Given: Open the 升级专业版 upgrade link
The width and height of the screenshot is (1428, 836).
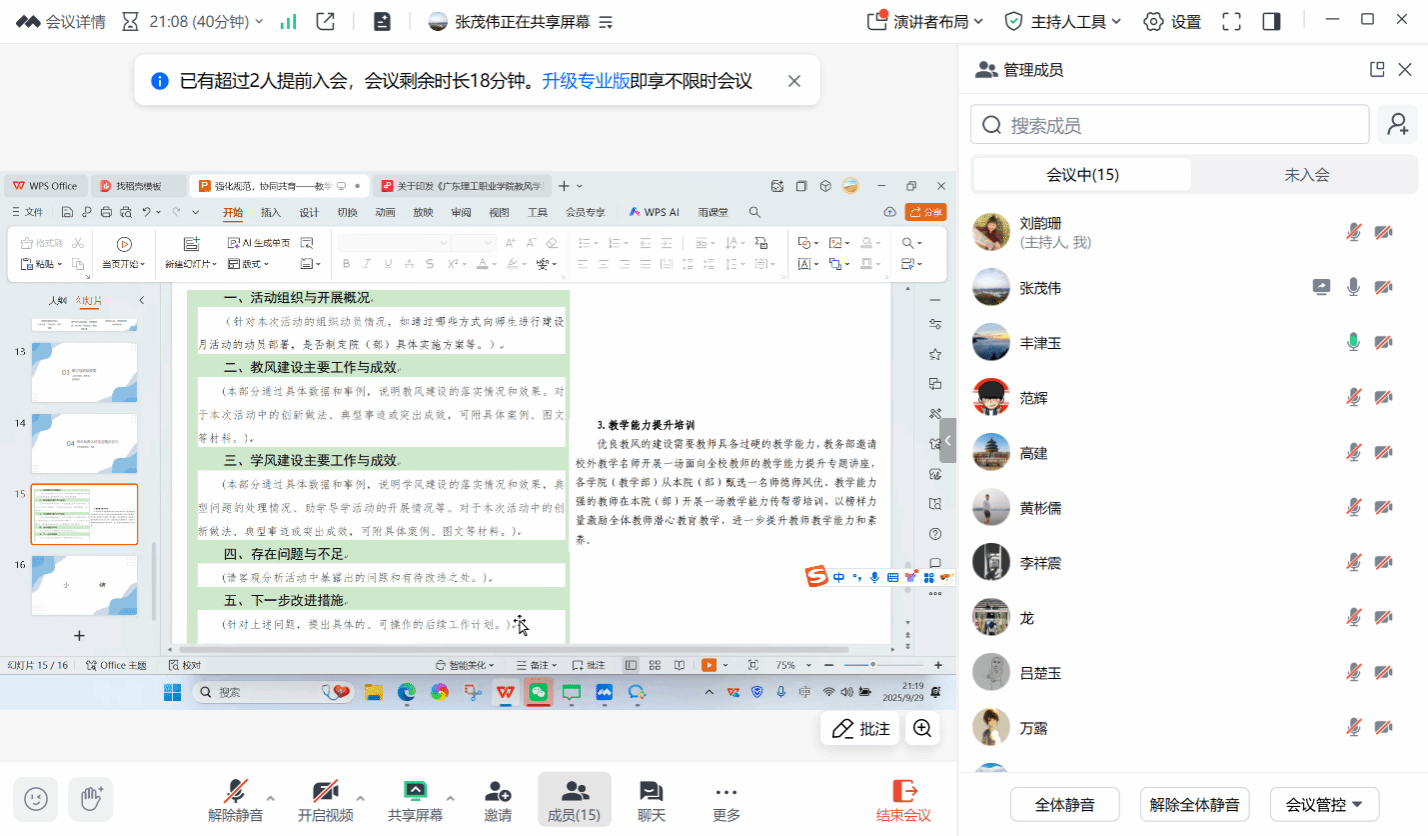Looking at the screenshot, I should pos(586,81).
